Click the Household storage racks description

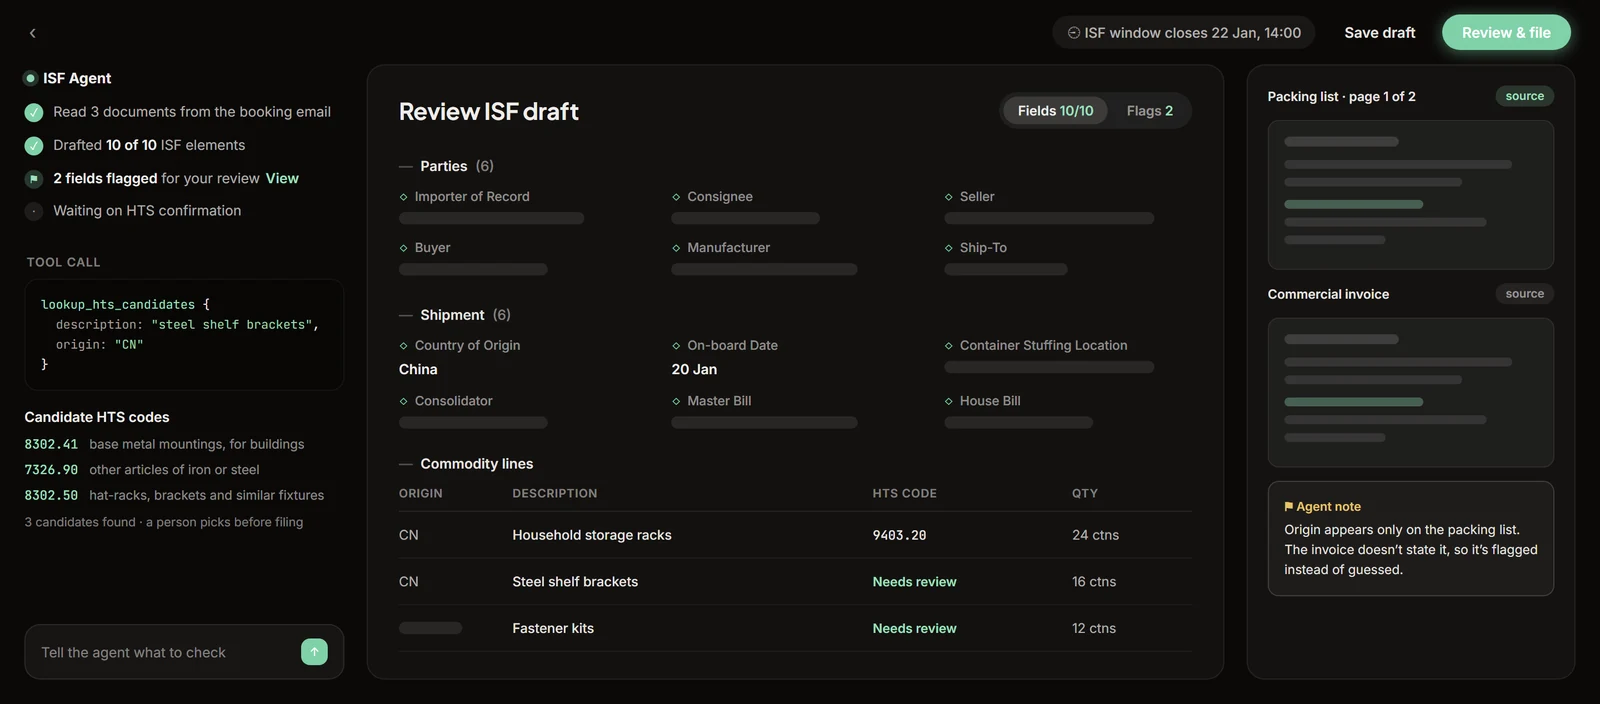[592, 535]
